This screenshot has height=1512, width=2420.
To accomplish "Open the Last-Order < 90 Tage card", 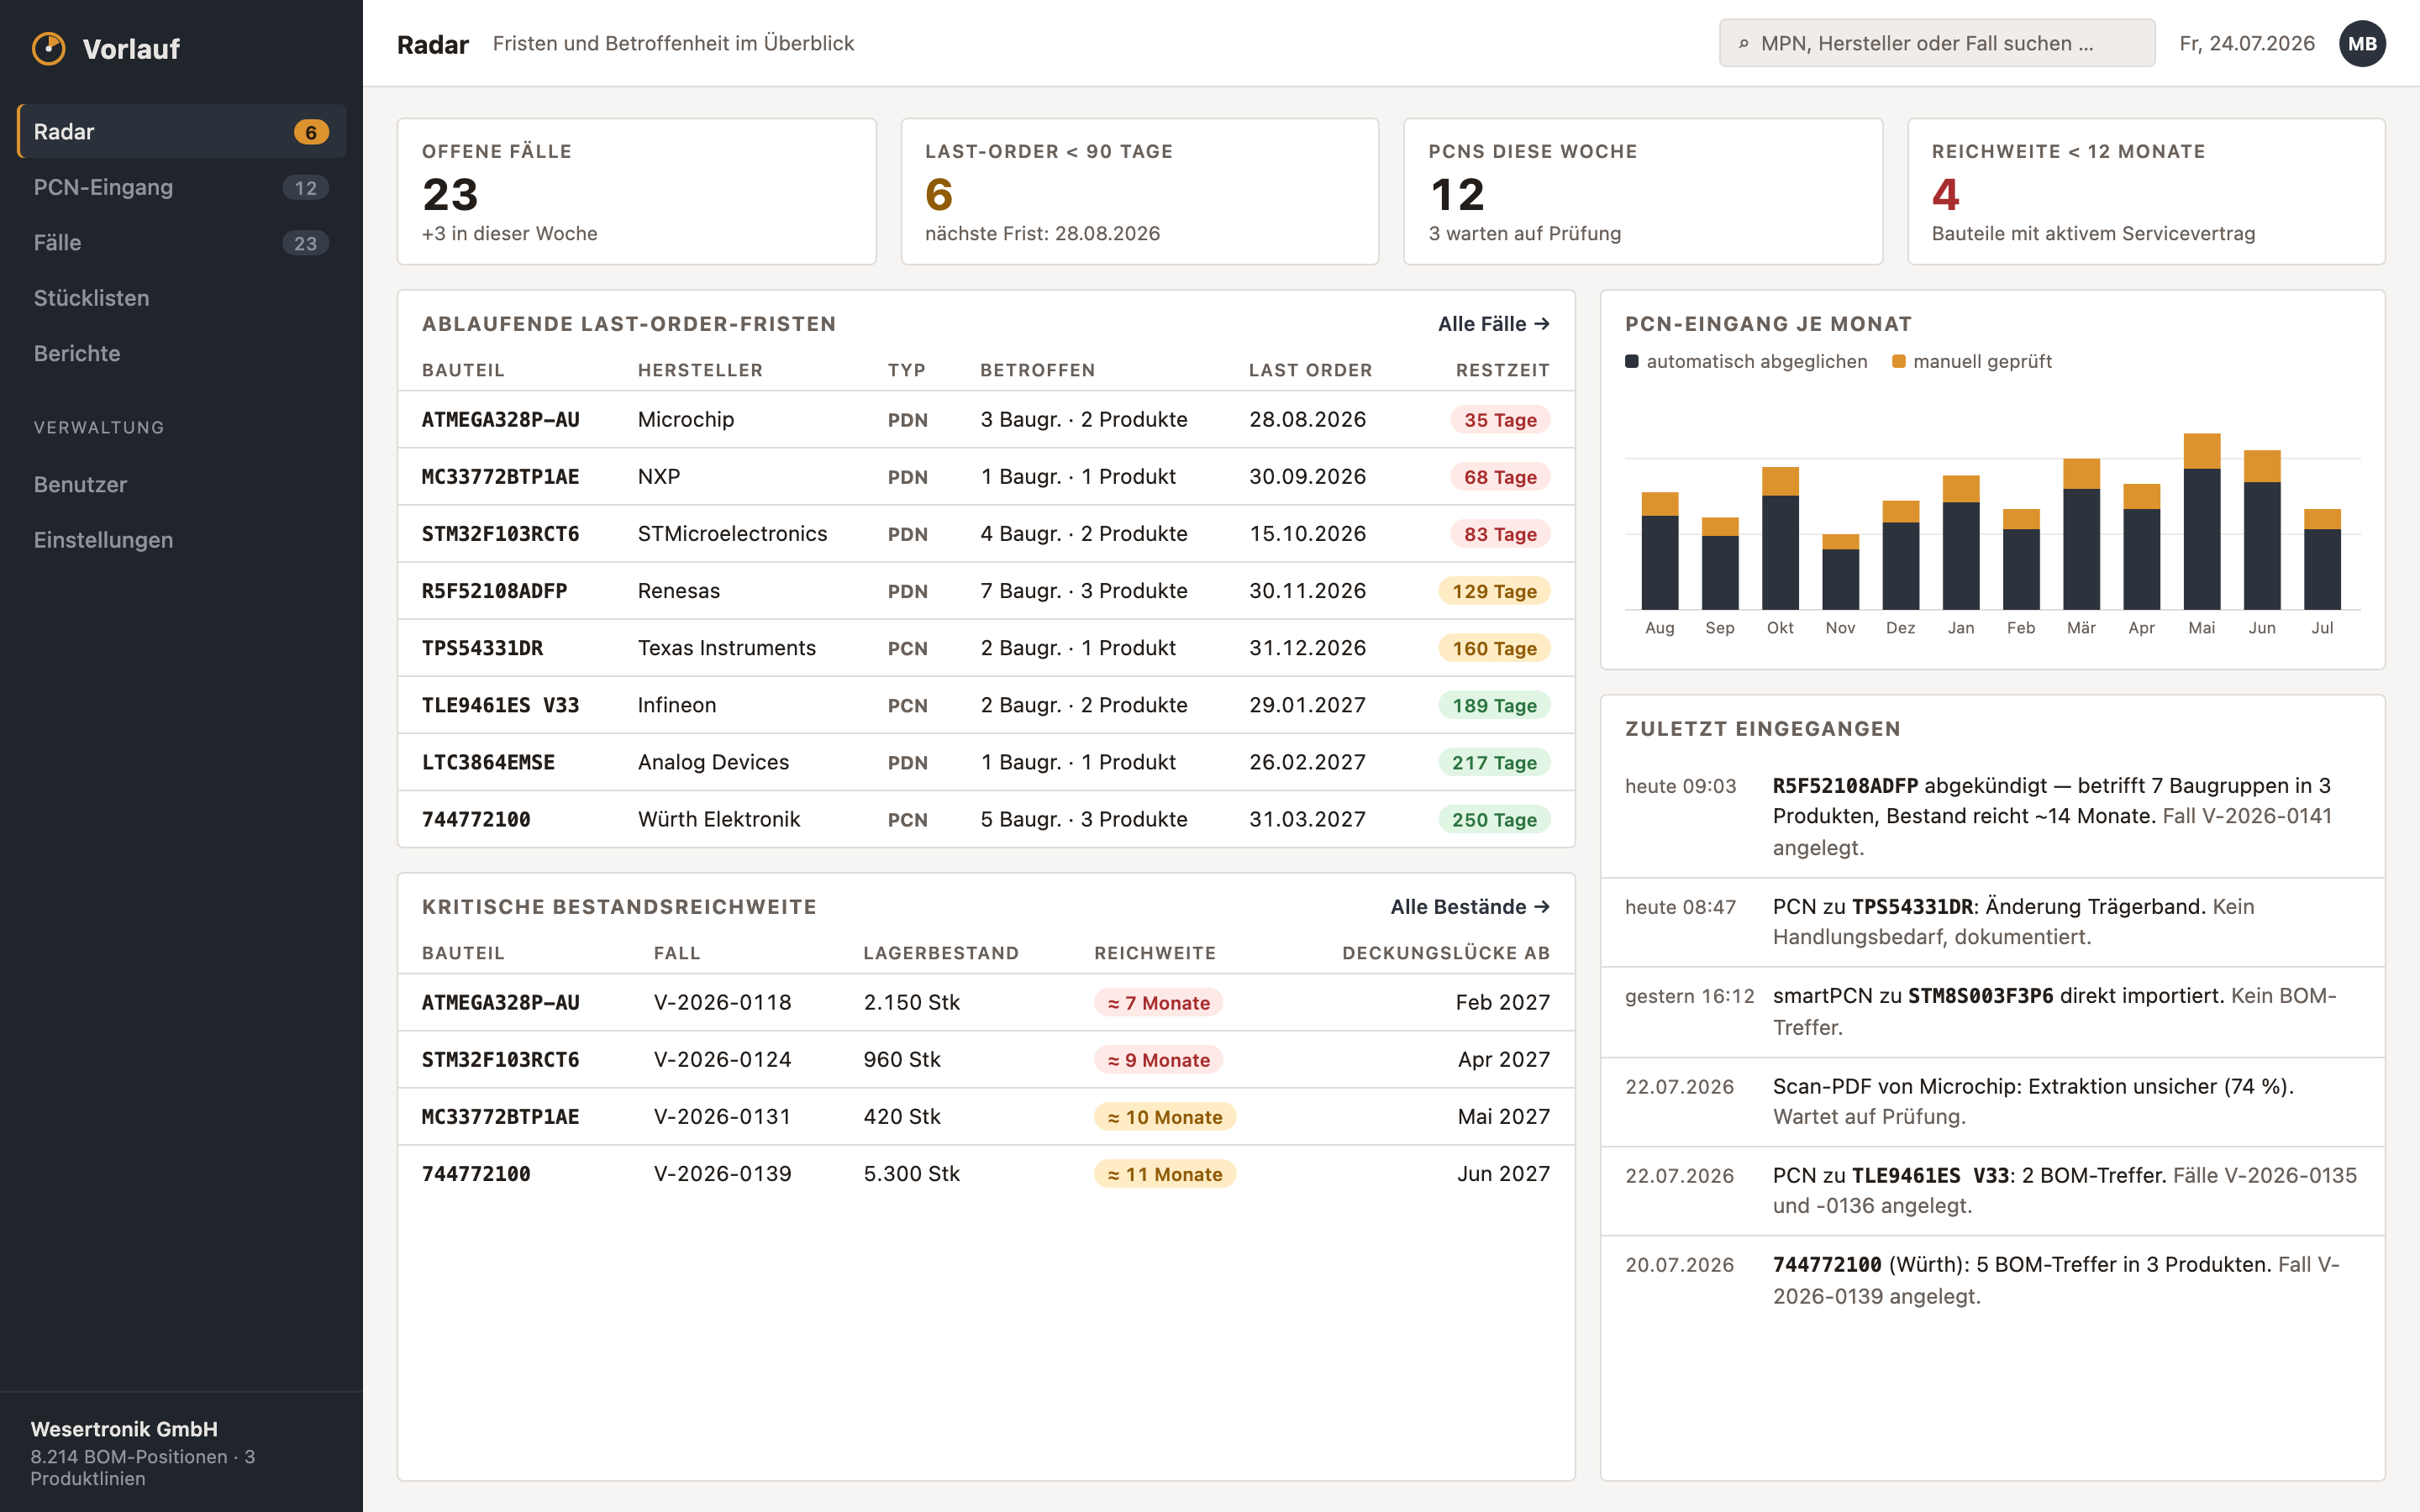I will click(1140, 192).
